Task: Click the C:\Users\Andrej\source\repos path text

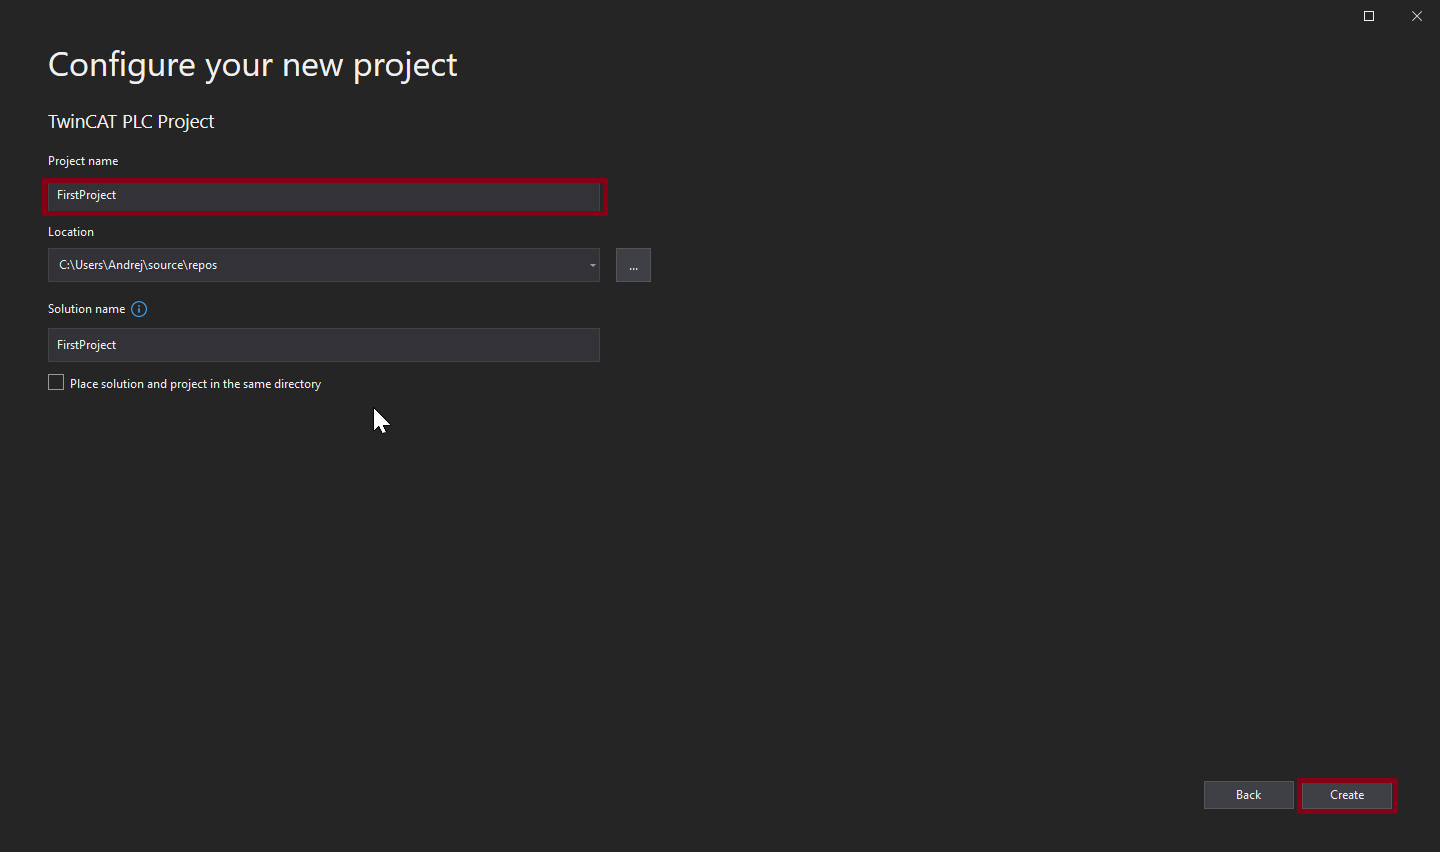Action: point(138,265)
